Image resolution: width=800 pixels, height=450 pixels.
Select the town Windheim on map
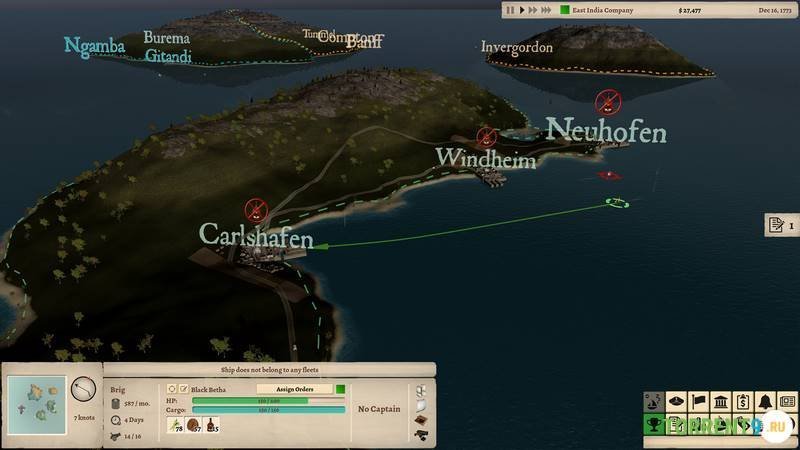[x=485, y=159]
